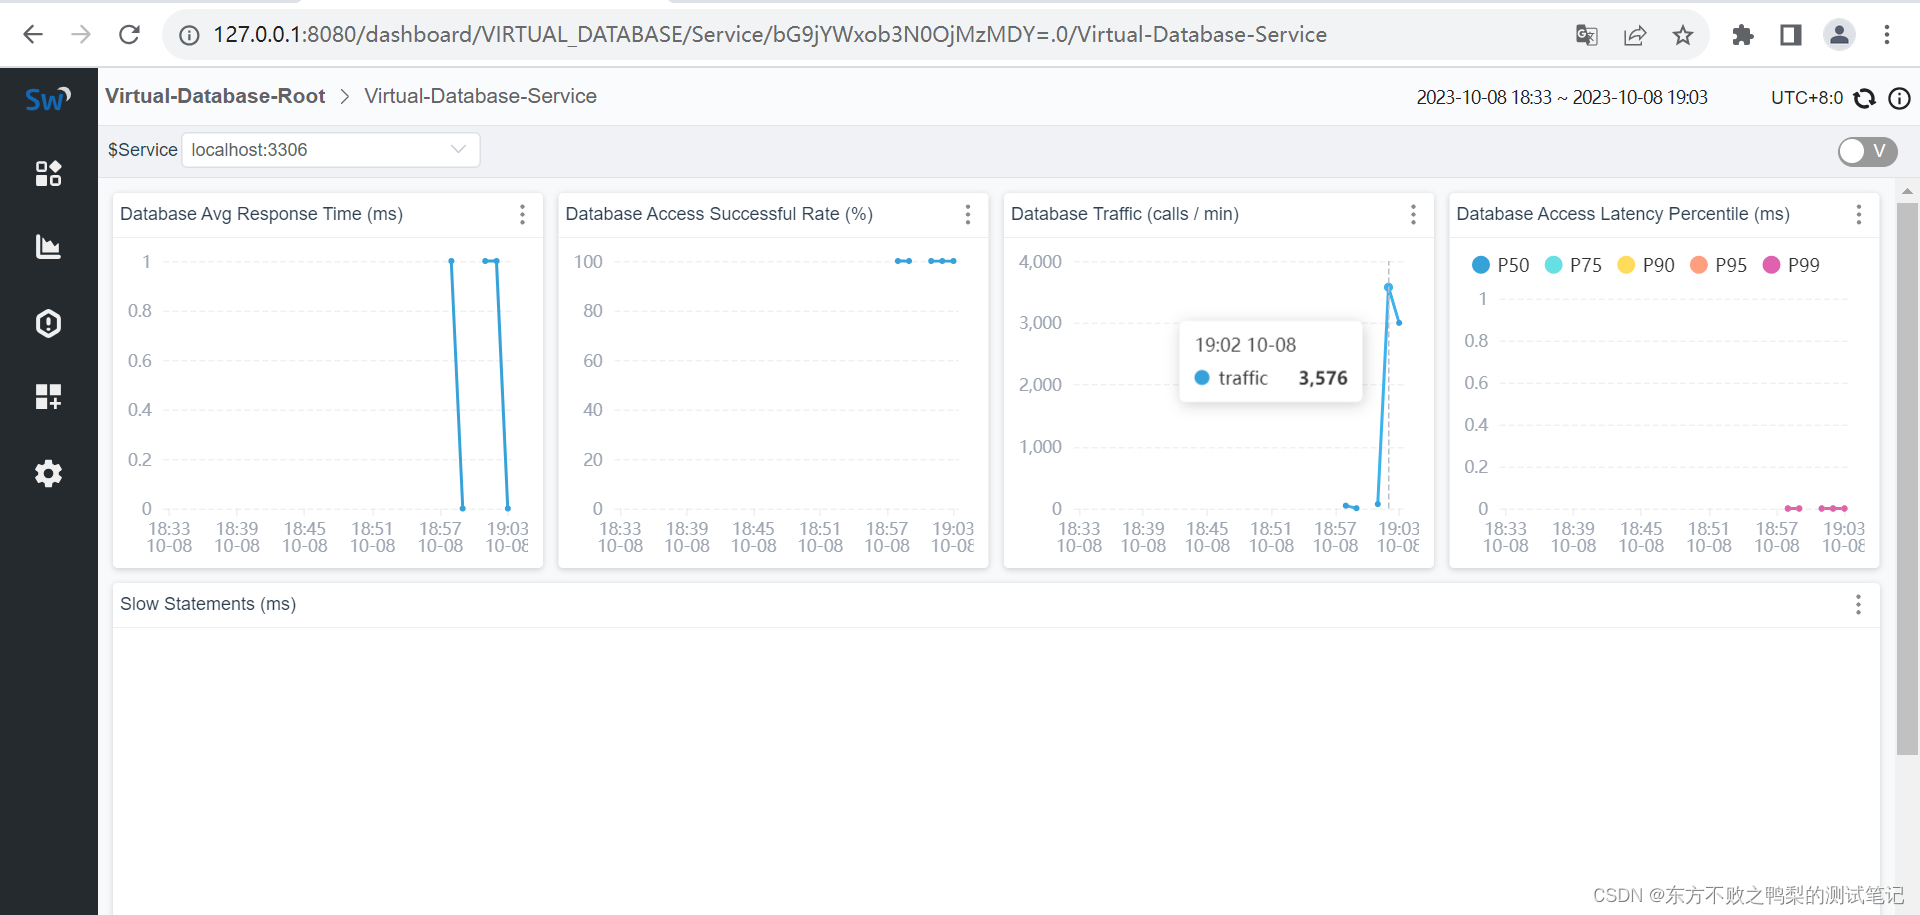
Task: Open browser extensions puzzle icon
Action: tap(1743, 35)
